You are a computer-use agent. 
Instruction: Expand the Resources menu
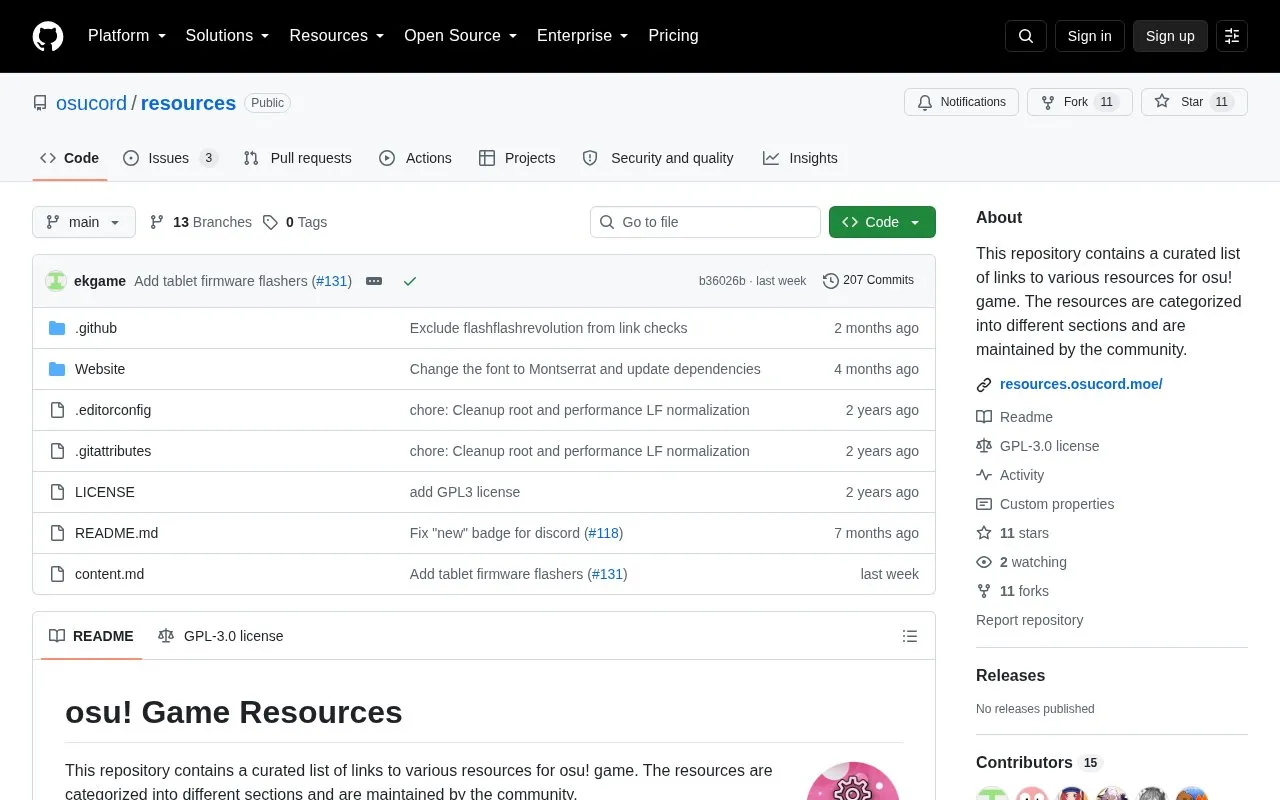337,36
